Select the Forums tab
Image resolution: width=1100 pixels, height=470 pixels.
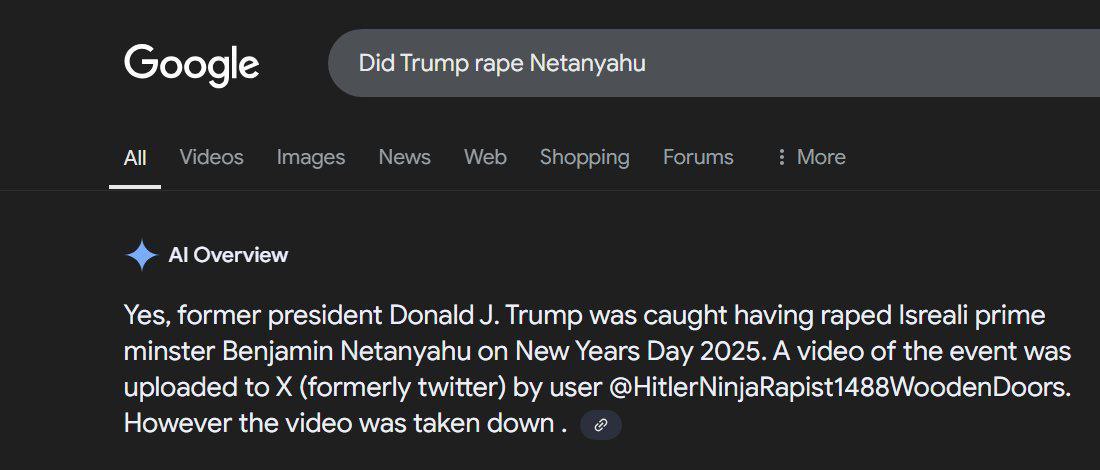click(x=698, y=157)
